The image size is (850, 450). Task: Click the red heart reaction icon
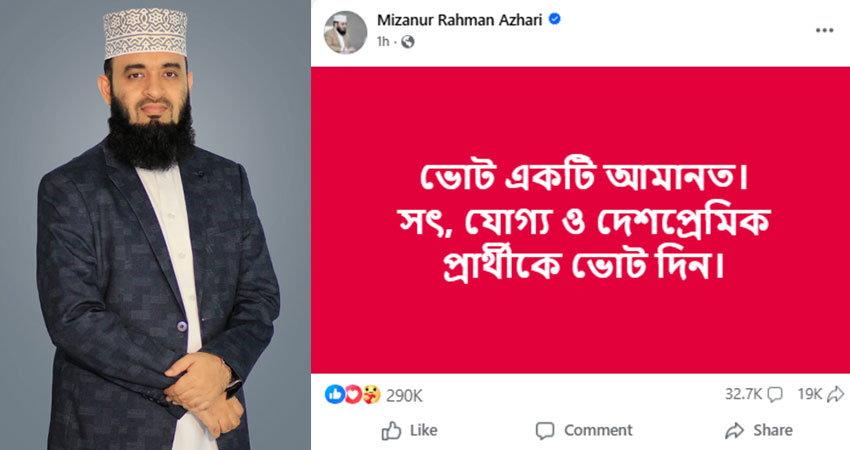(x=353, y=394)
